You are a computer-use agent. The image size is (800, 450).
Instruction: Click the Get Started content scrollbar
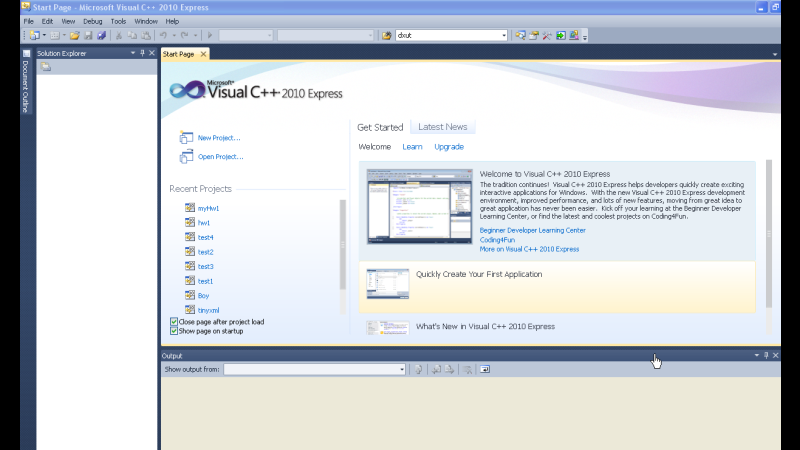[769, 234]
